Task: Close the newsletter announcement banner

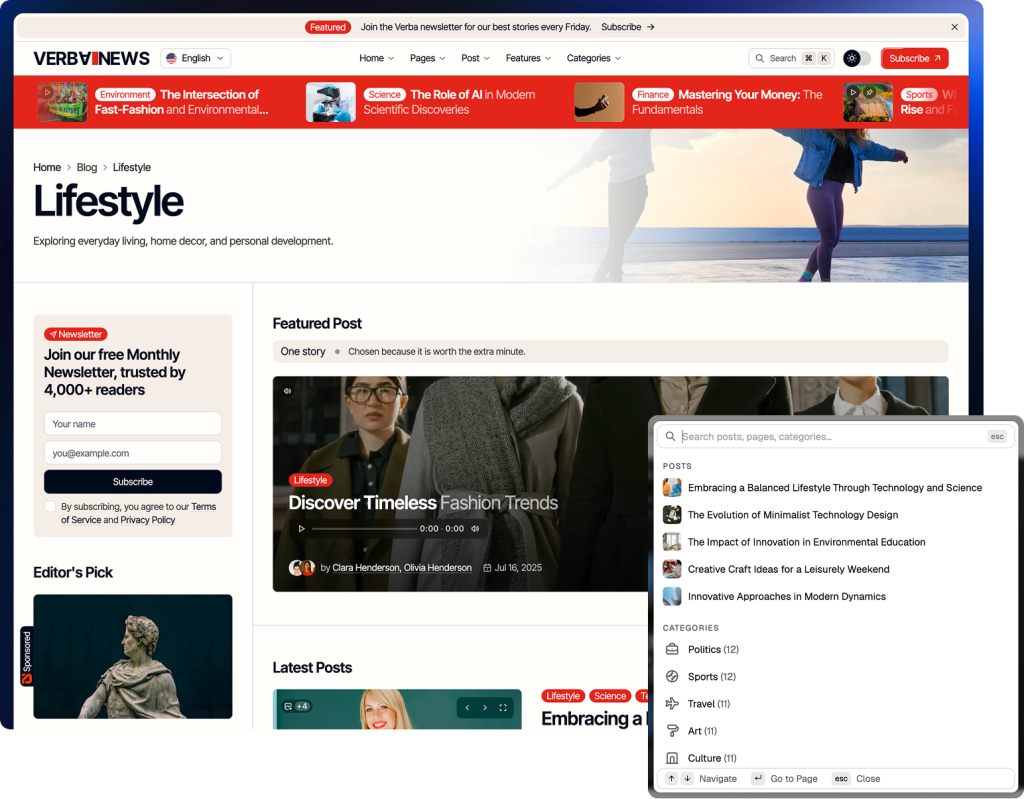Action: 954,27
